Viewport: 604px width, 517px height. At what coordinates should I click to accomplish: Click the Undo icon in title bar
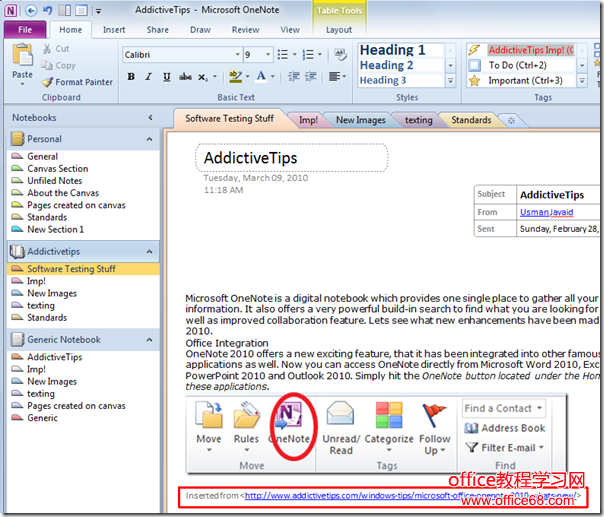[x=47, y=10]
